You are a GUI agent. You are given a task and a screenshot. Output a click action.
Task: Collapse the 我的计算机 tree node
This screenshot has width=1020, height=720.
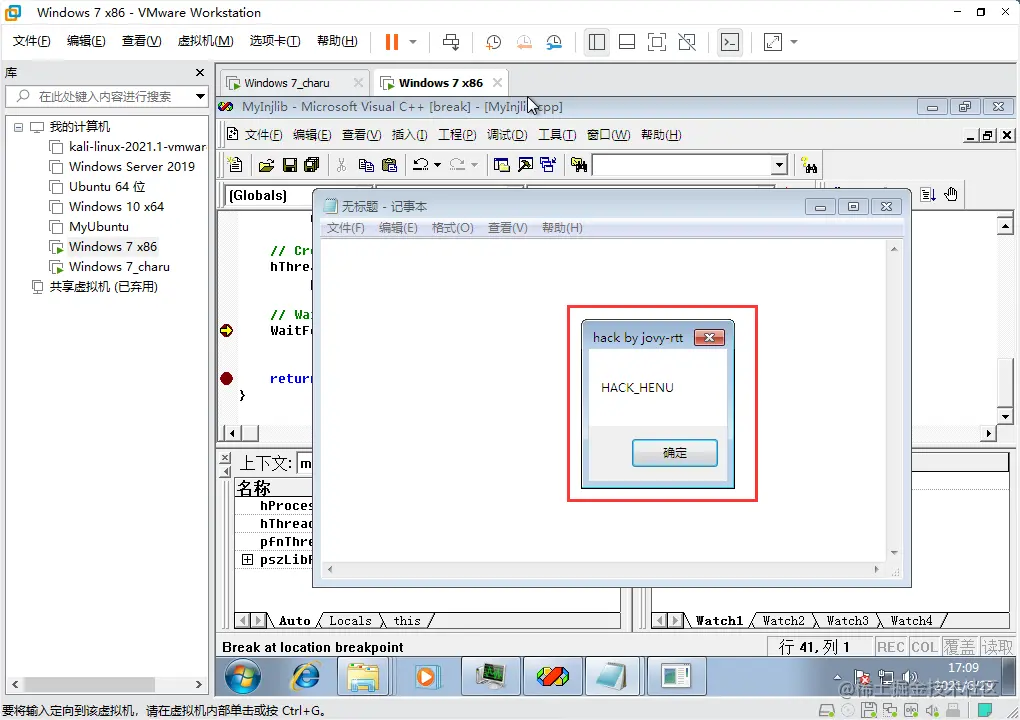(x=18, y=127)
